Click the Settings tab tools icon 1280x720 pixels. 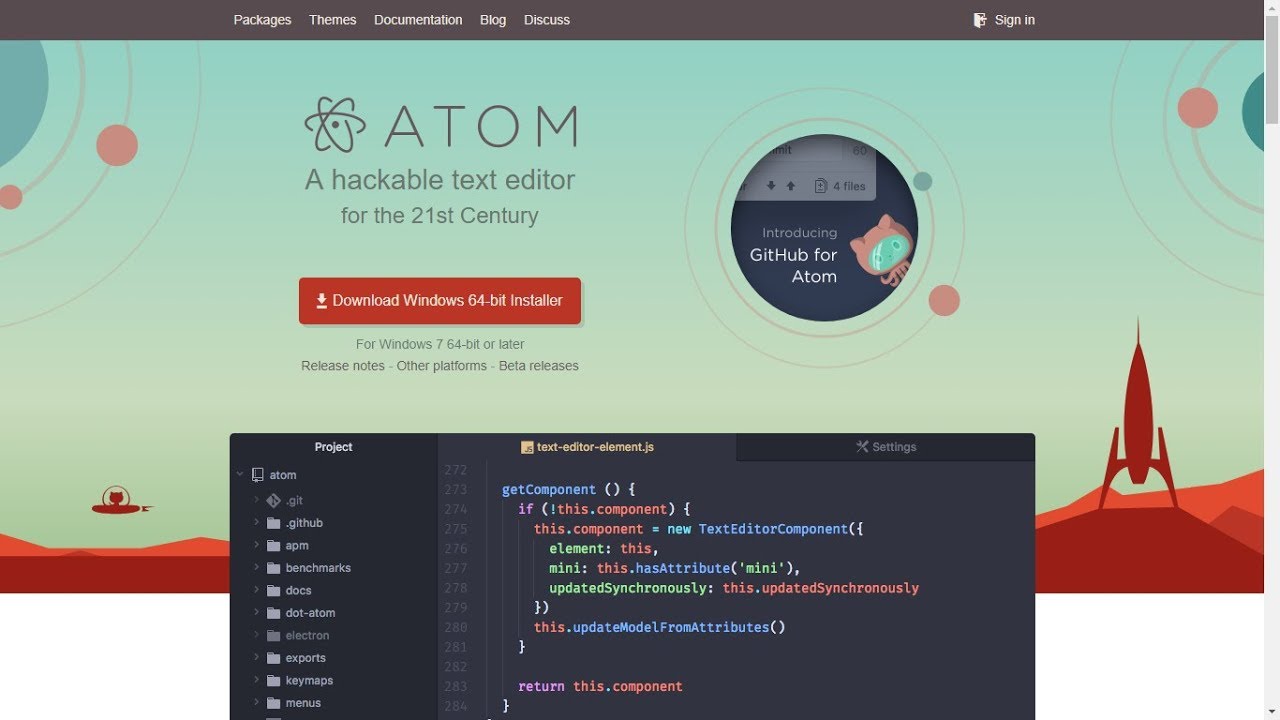pyautogui.click(x=862, y=447)
